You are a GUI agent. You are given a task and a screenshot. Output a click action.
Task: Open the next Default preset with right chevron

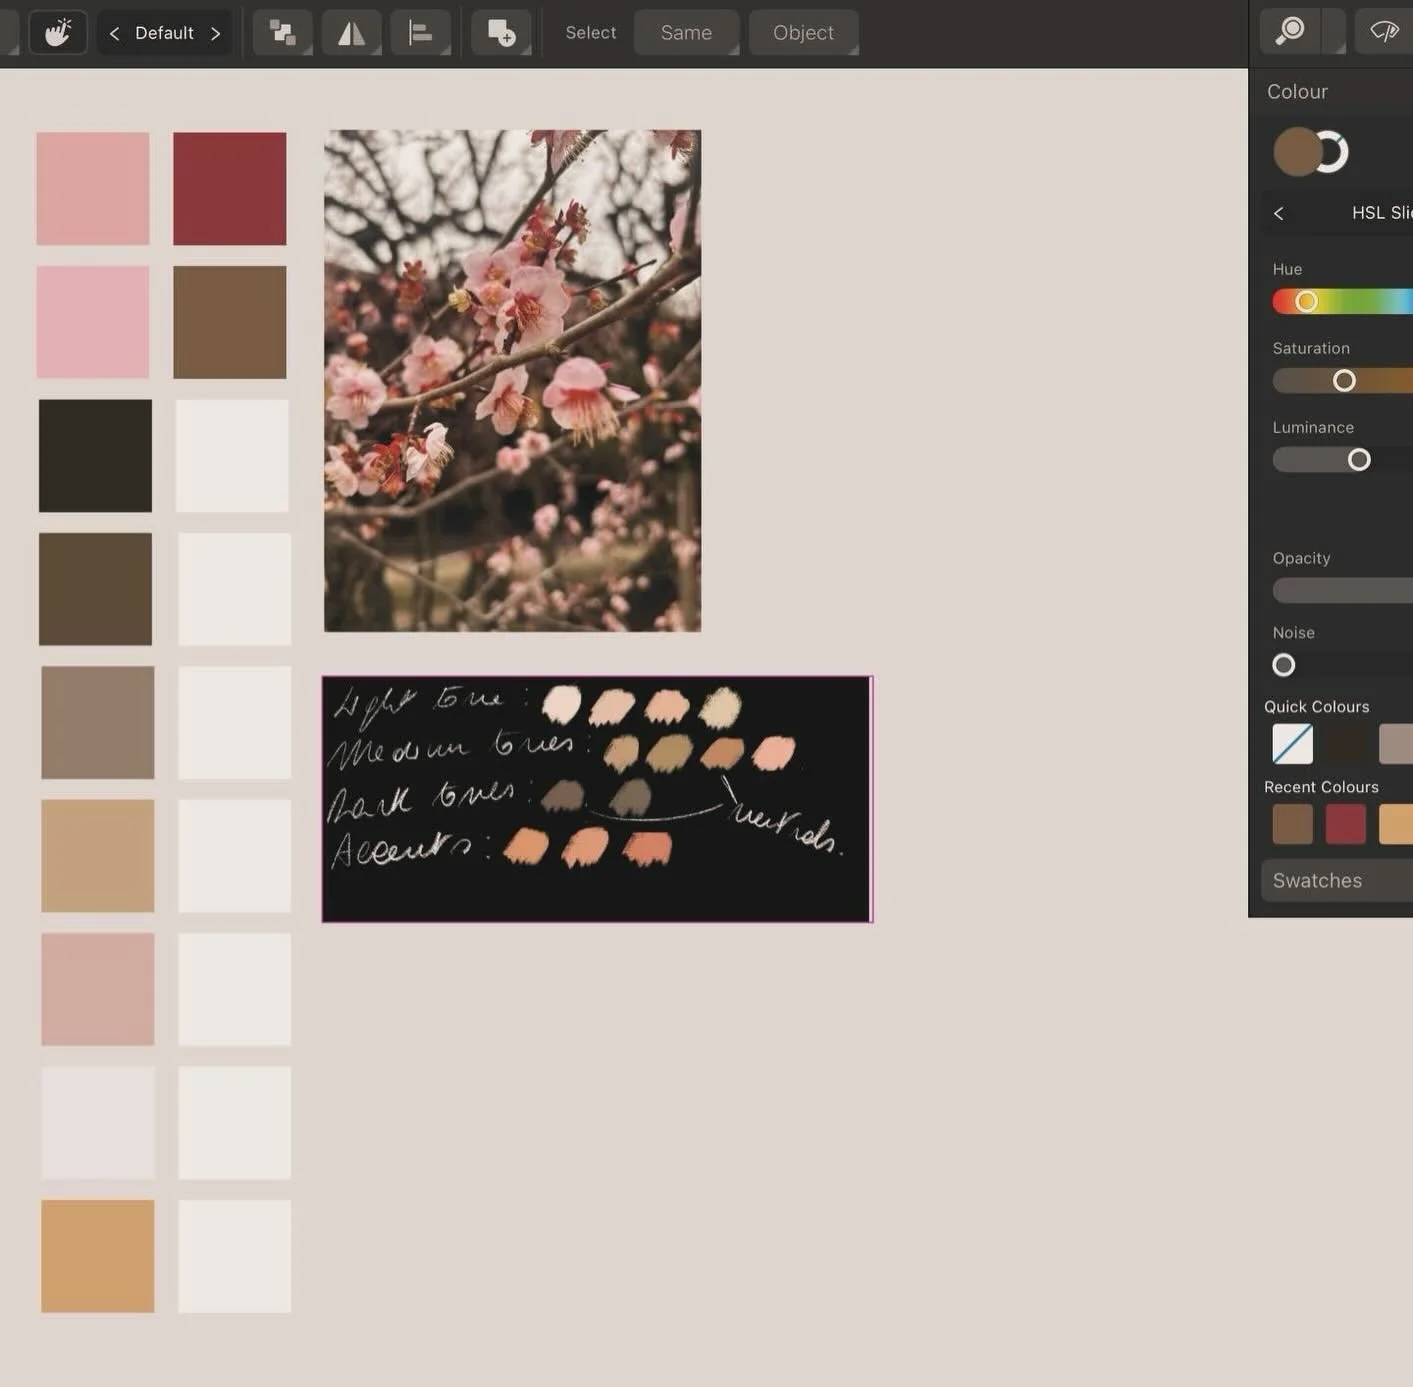pos(216,32)
